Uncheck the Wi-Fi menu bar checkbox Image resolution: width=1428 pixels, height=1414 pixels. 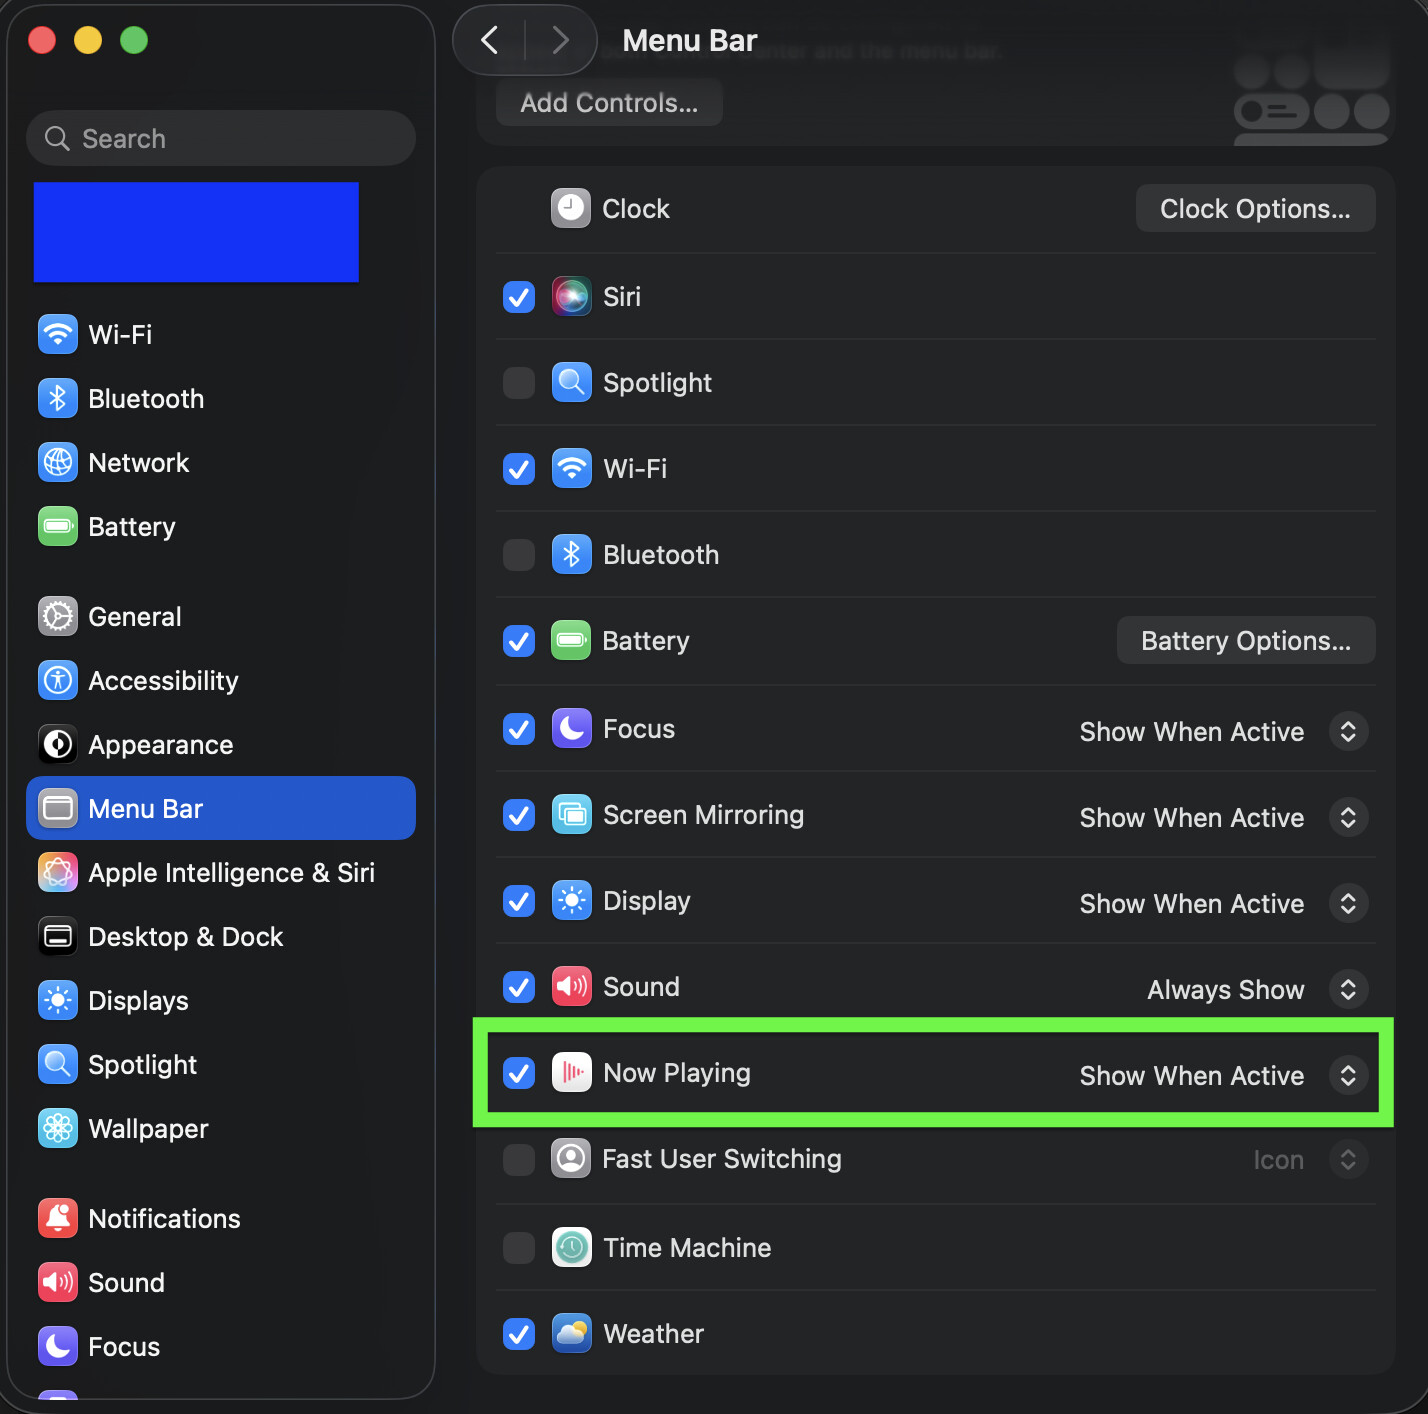point(519,469)
